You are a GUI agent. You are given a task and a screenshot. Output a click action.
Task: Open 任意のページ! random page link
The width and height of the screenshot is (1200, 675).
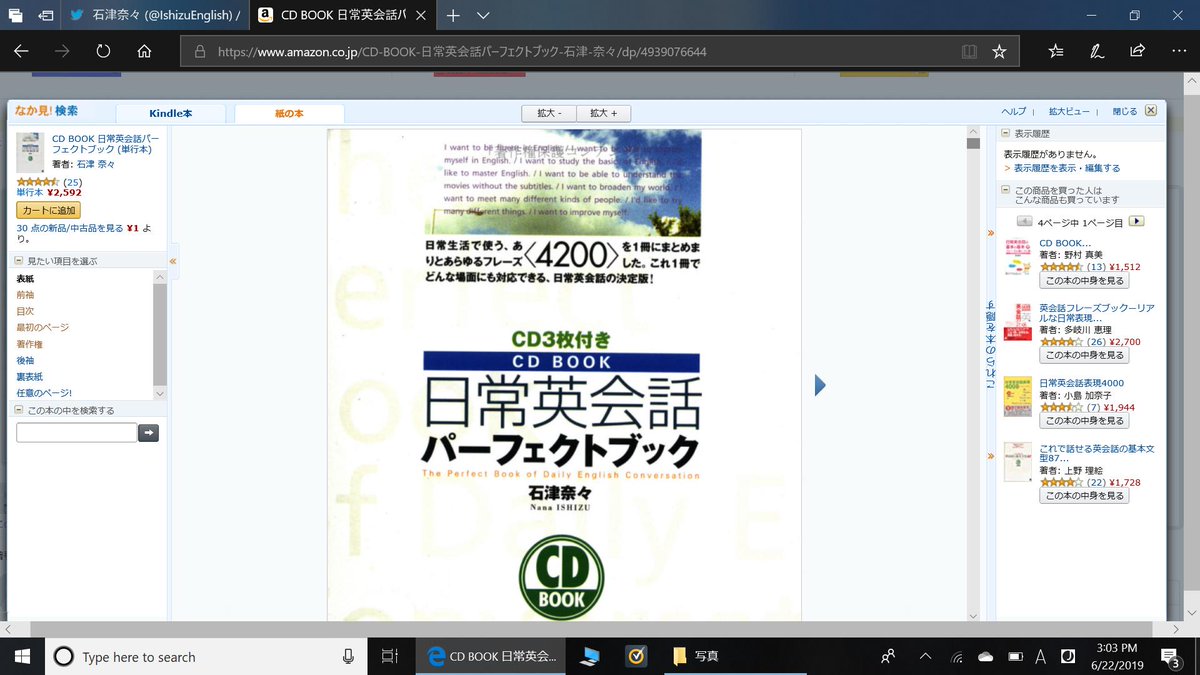[44, 393]
